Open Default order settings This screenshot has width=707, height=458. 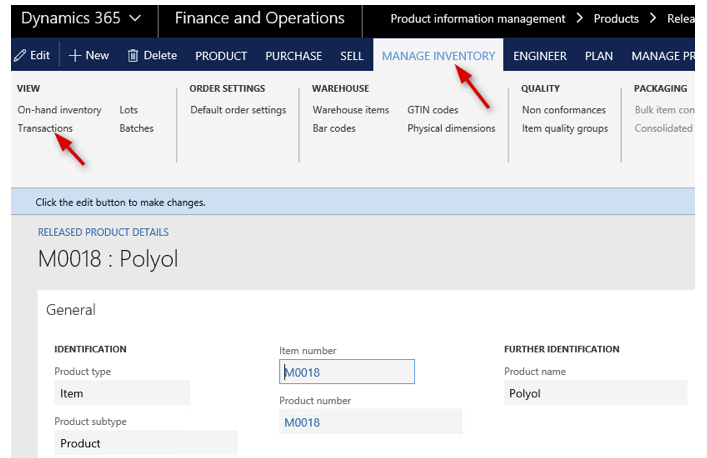[x=238, y=110]
